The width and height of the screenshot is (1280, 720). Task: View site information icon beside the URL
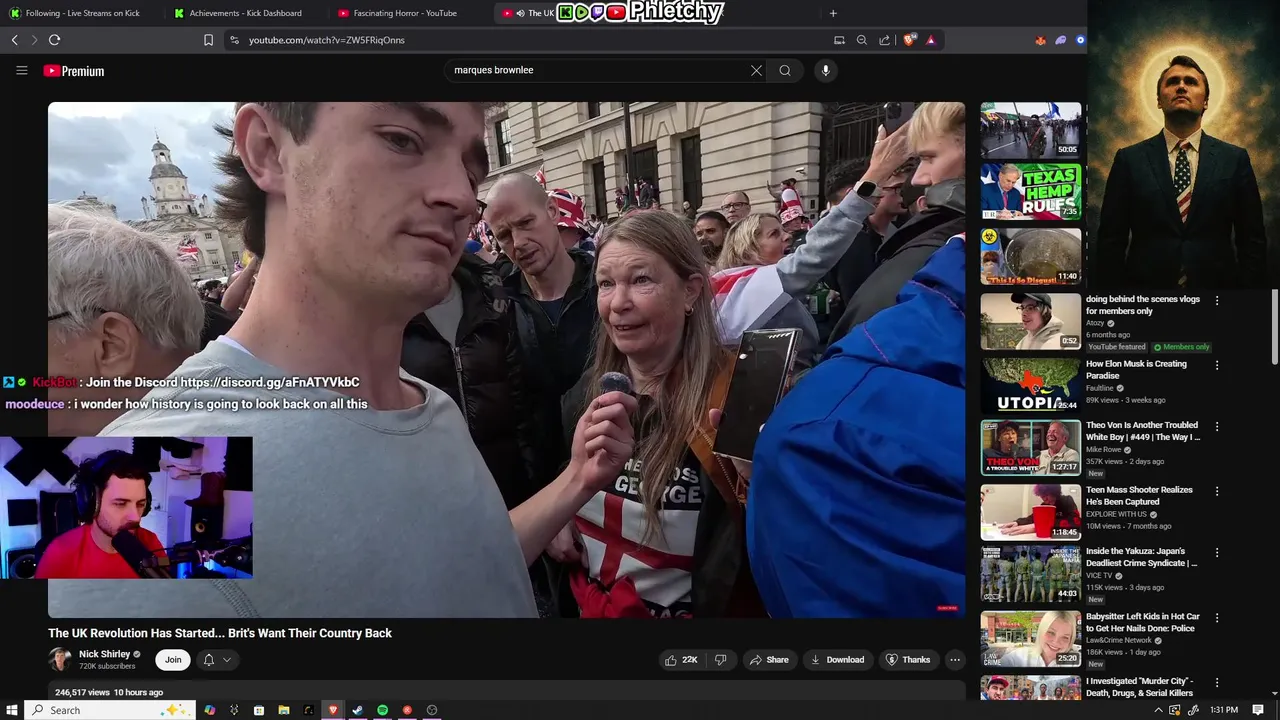point(234,40)
